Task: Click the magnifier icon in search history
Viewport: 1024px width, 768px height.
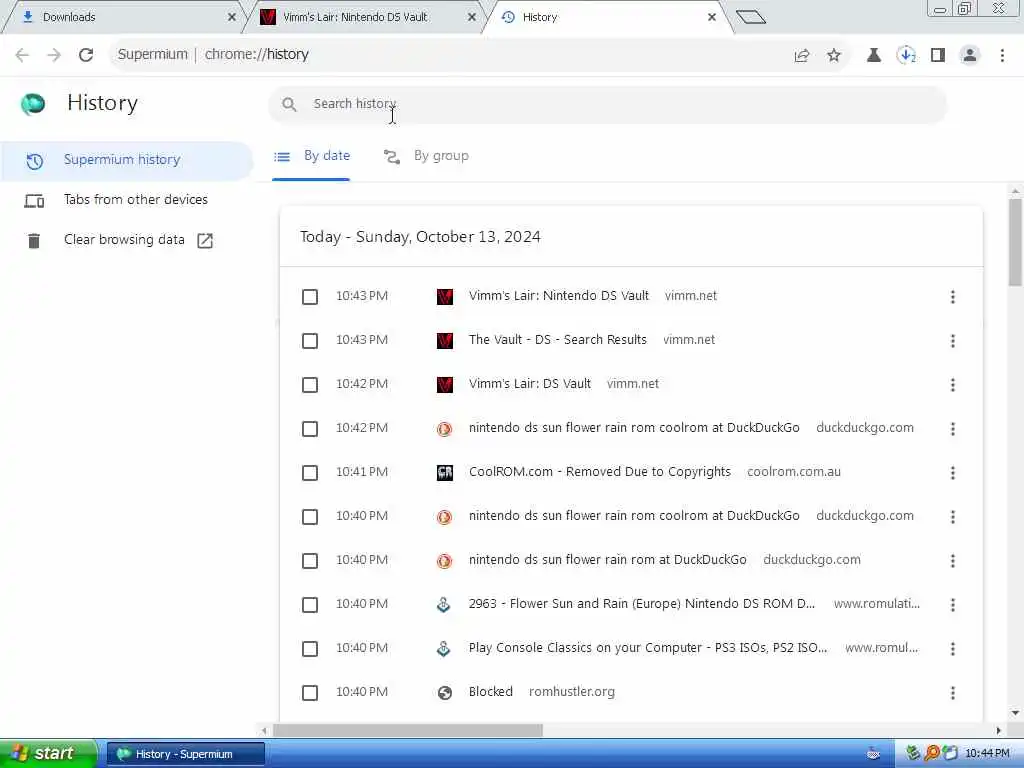Action: [289, 104]
